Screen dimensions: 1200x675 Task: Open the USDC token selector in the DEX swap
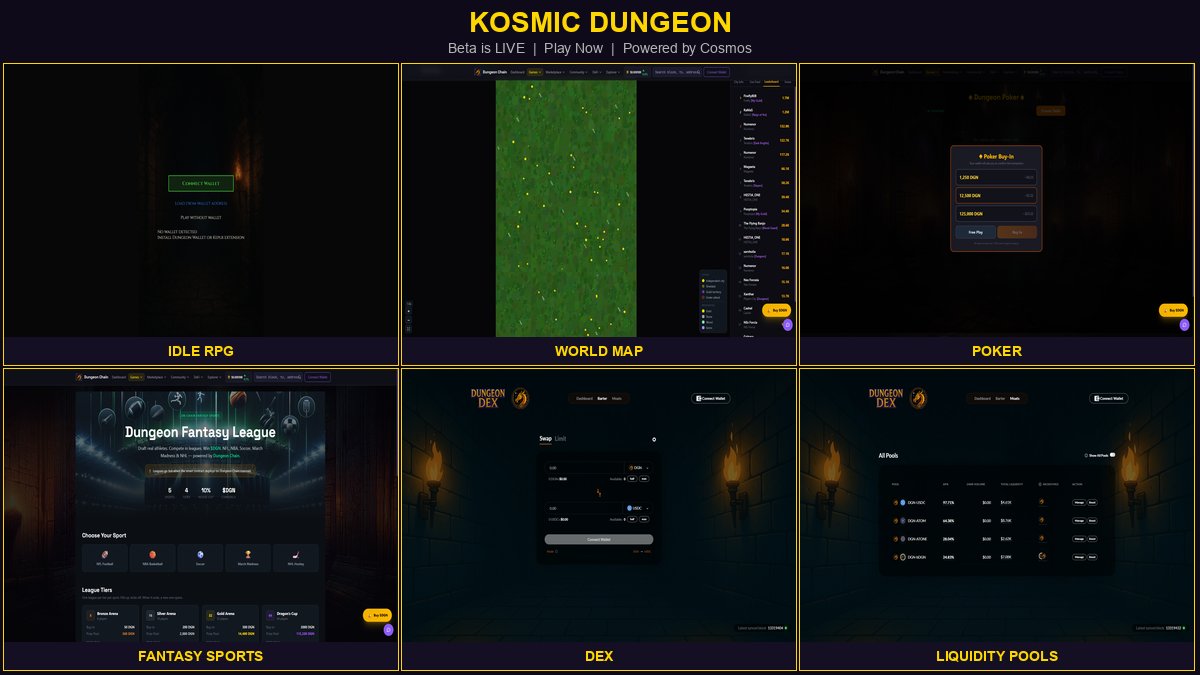point(638,508)
